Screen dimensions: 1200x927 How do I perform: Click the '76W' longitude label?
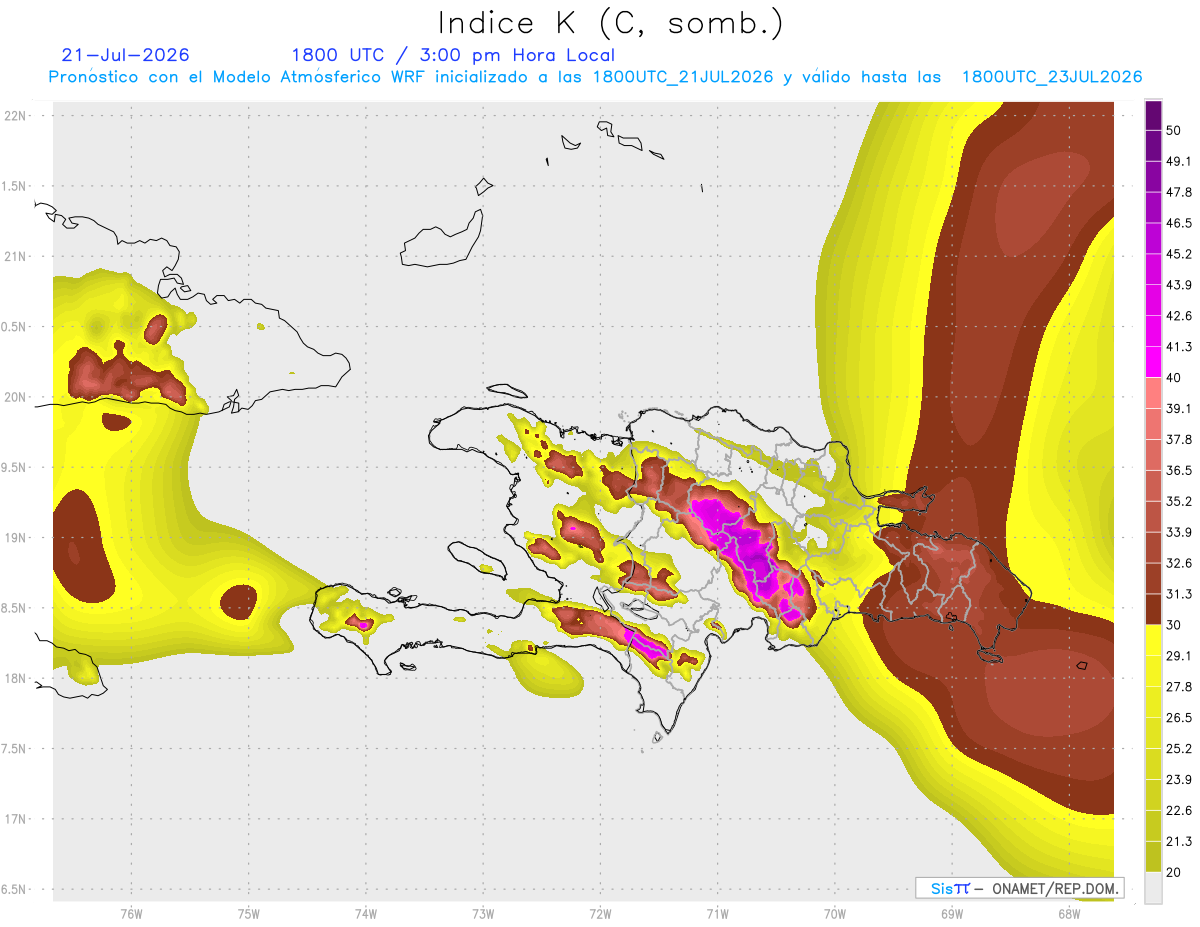131,913
